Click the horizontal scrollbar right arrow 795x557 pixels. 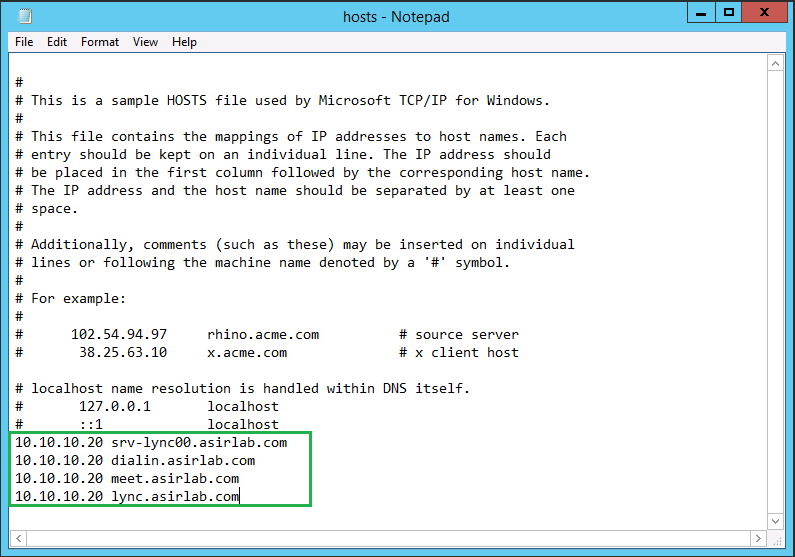click(x=758, y=538)
